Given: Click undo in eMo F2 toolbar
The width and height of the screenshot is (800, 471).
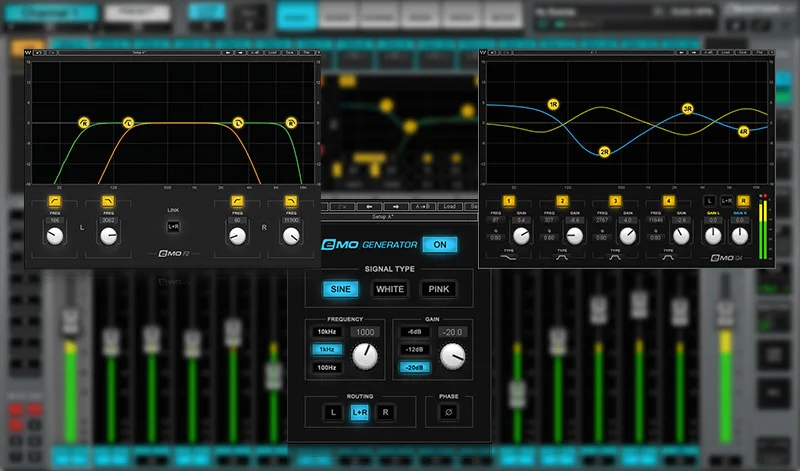Looking at the screenshot, I should click(39, 53).
